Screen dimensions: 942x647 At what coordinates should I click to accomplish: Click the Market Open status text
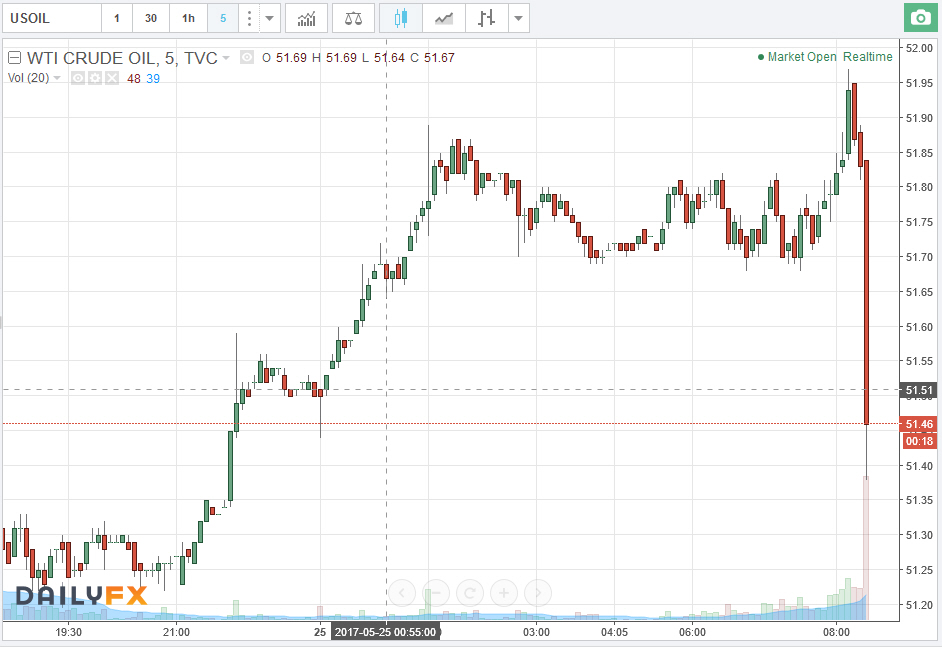(x=802, y=56)
